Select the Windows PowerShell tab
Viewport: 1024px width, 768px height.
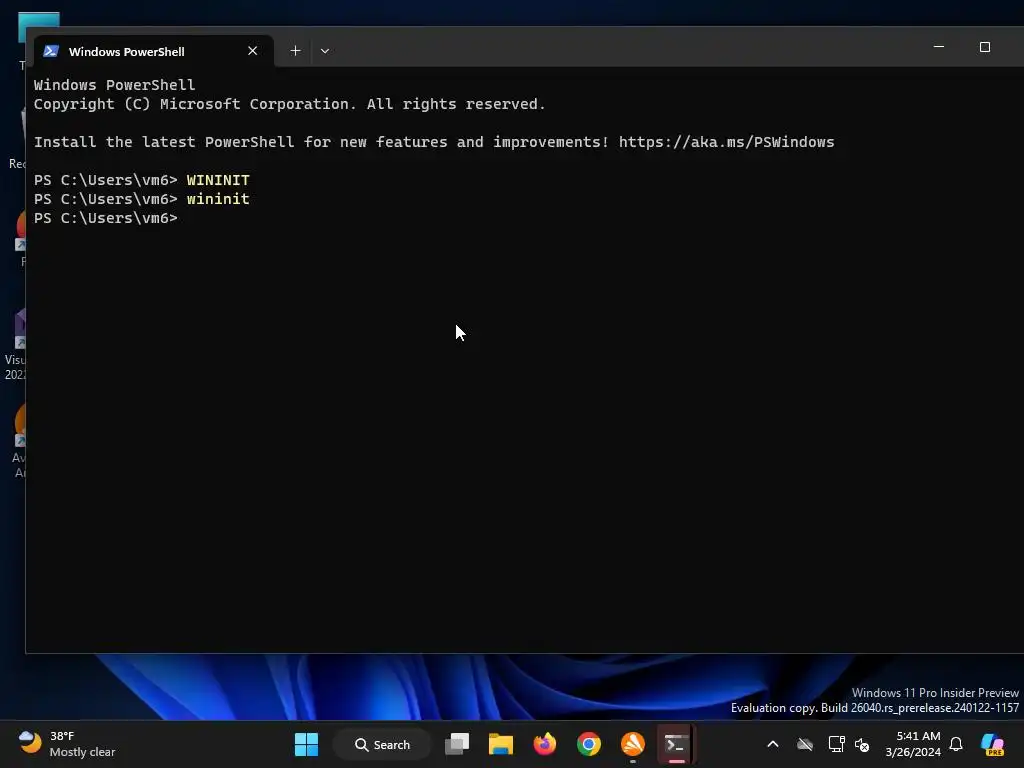[153, 51]
